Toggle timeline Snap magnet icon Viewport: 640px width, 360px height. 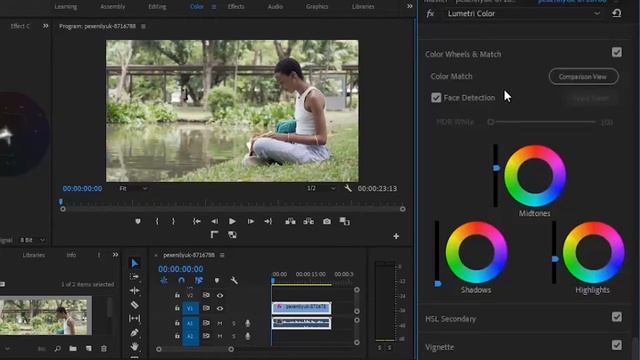point(181,280)
